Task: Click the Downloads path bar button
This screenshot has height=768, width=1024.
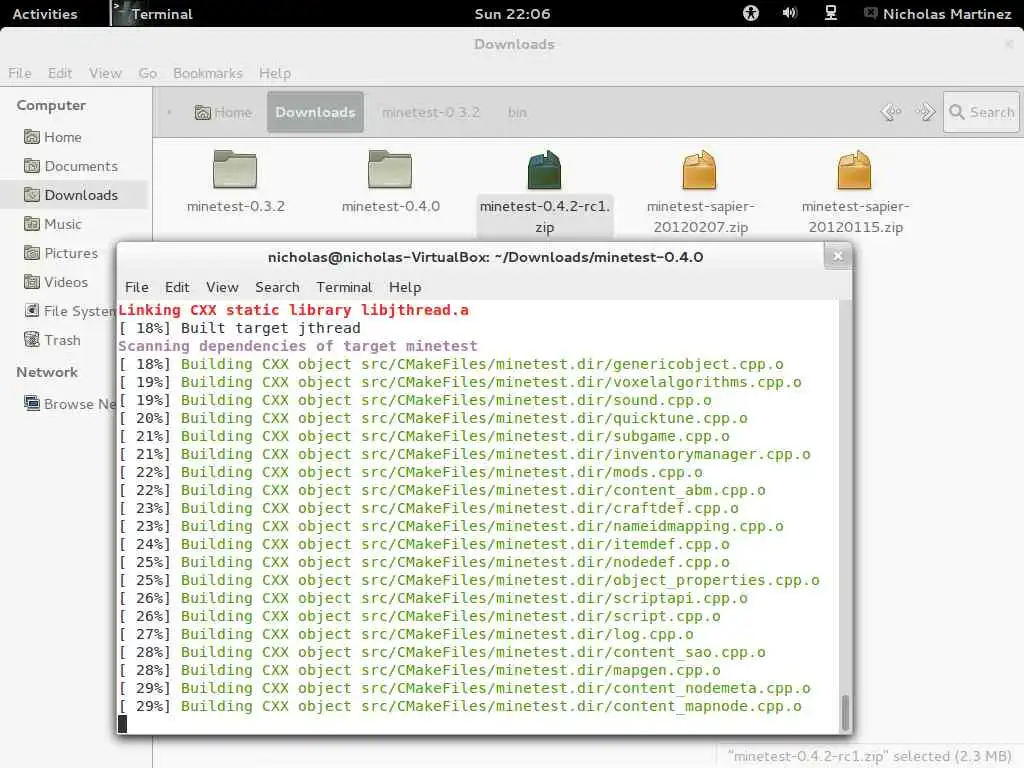Action: [315, 112]
